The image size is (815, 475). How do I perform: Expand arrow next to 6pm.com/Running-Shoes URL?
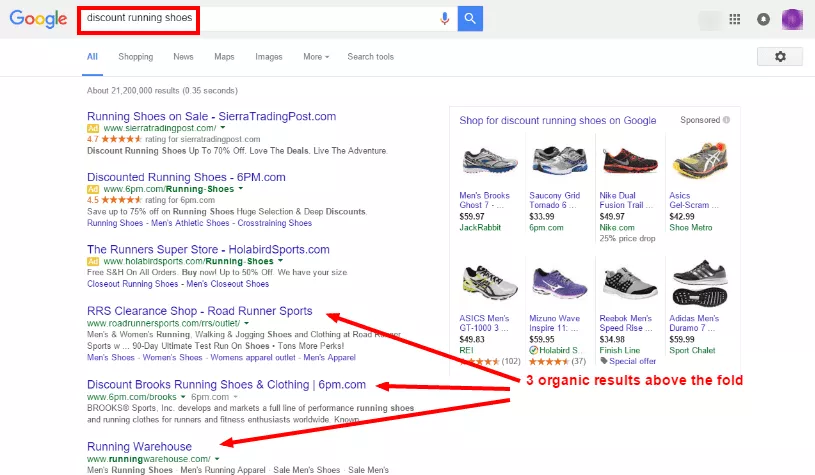point(241,189)
